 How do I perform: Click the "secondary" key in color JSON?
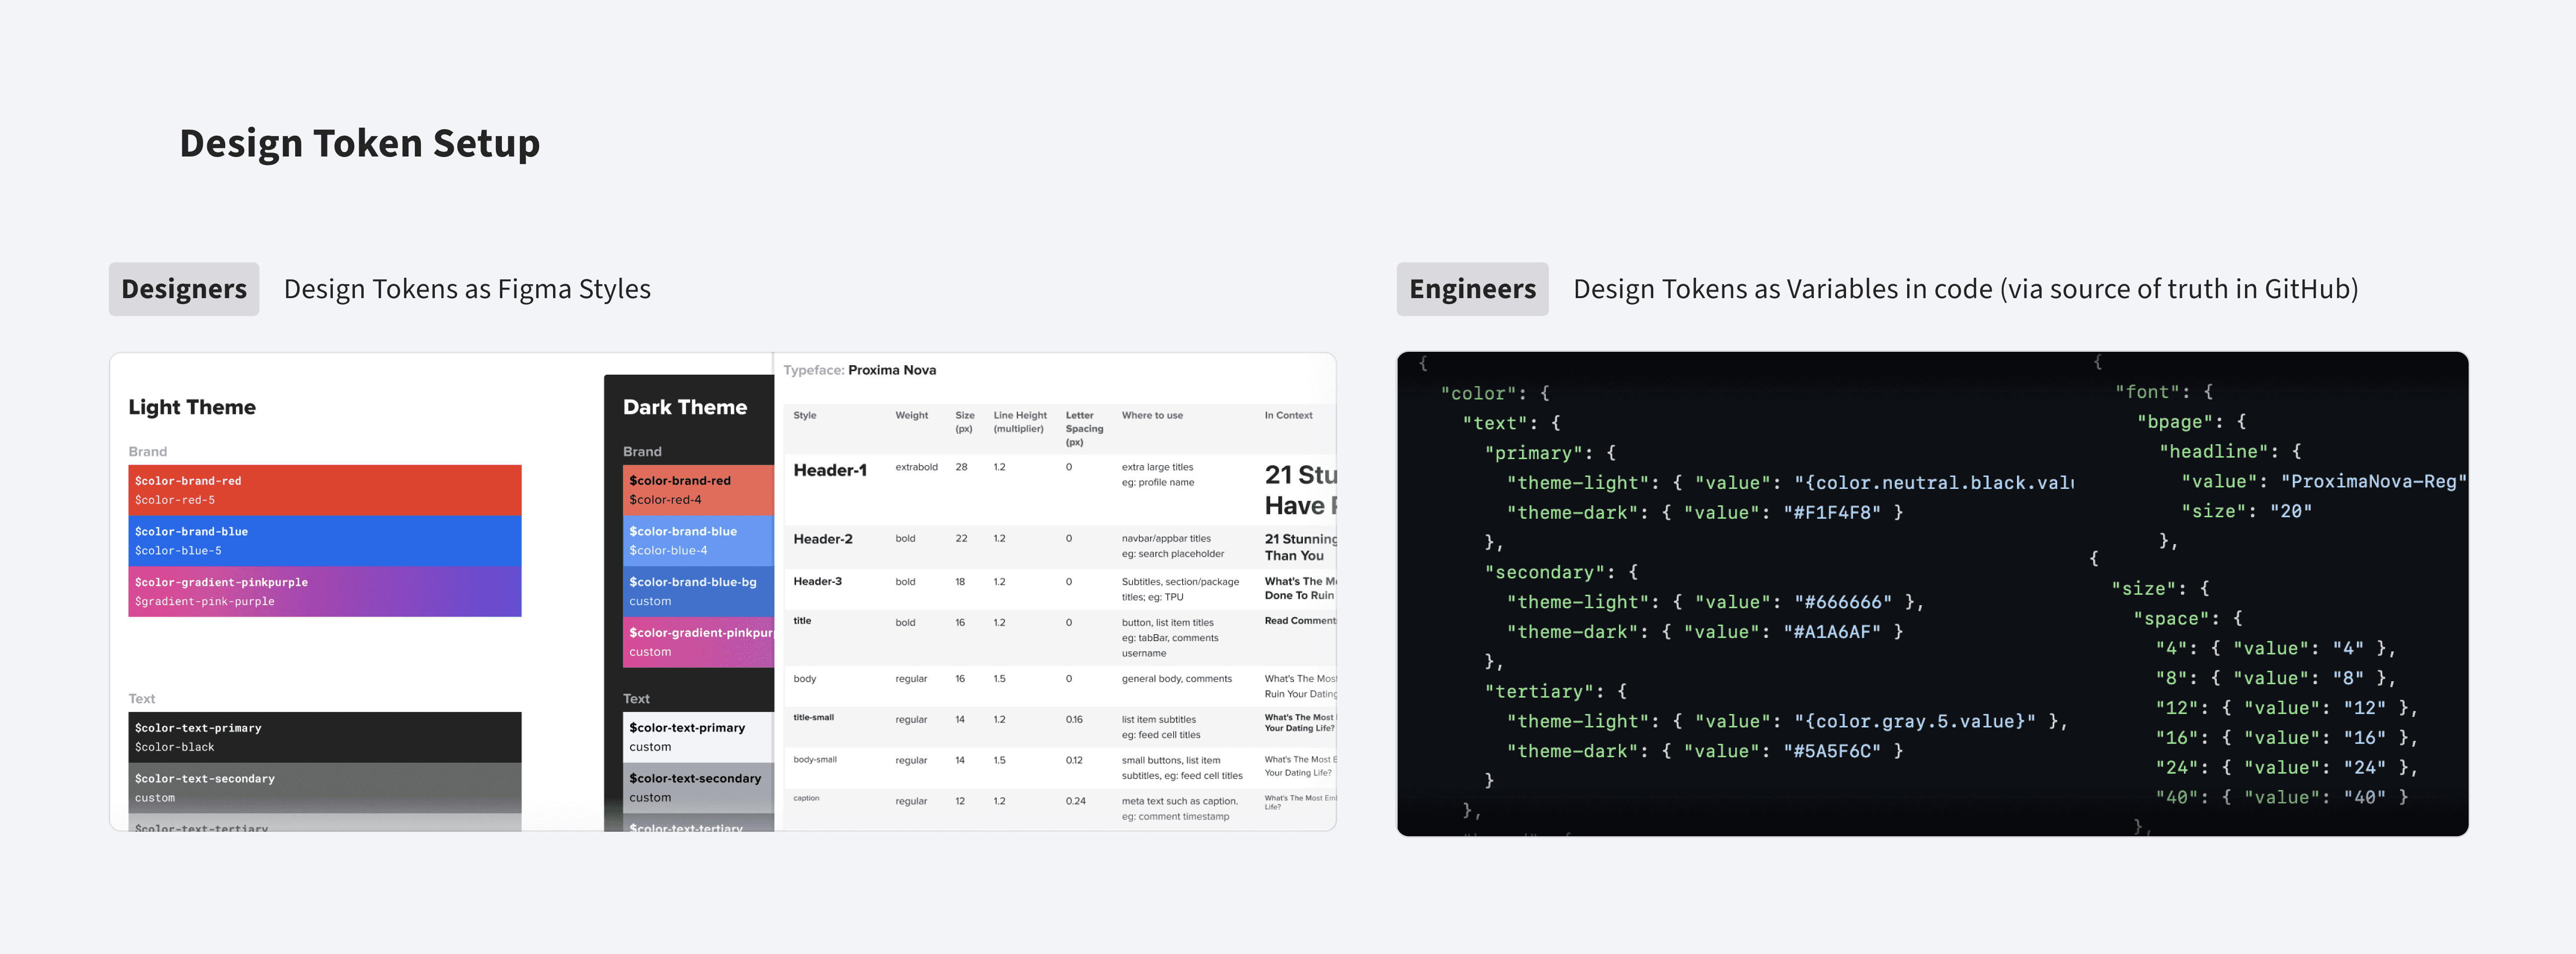coord(1545,573)
